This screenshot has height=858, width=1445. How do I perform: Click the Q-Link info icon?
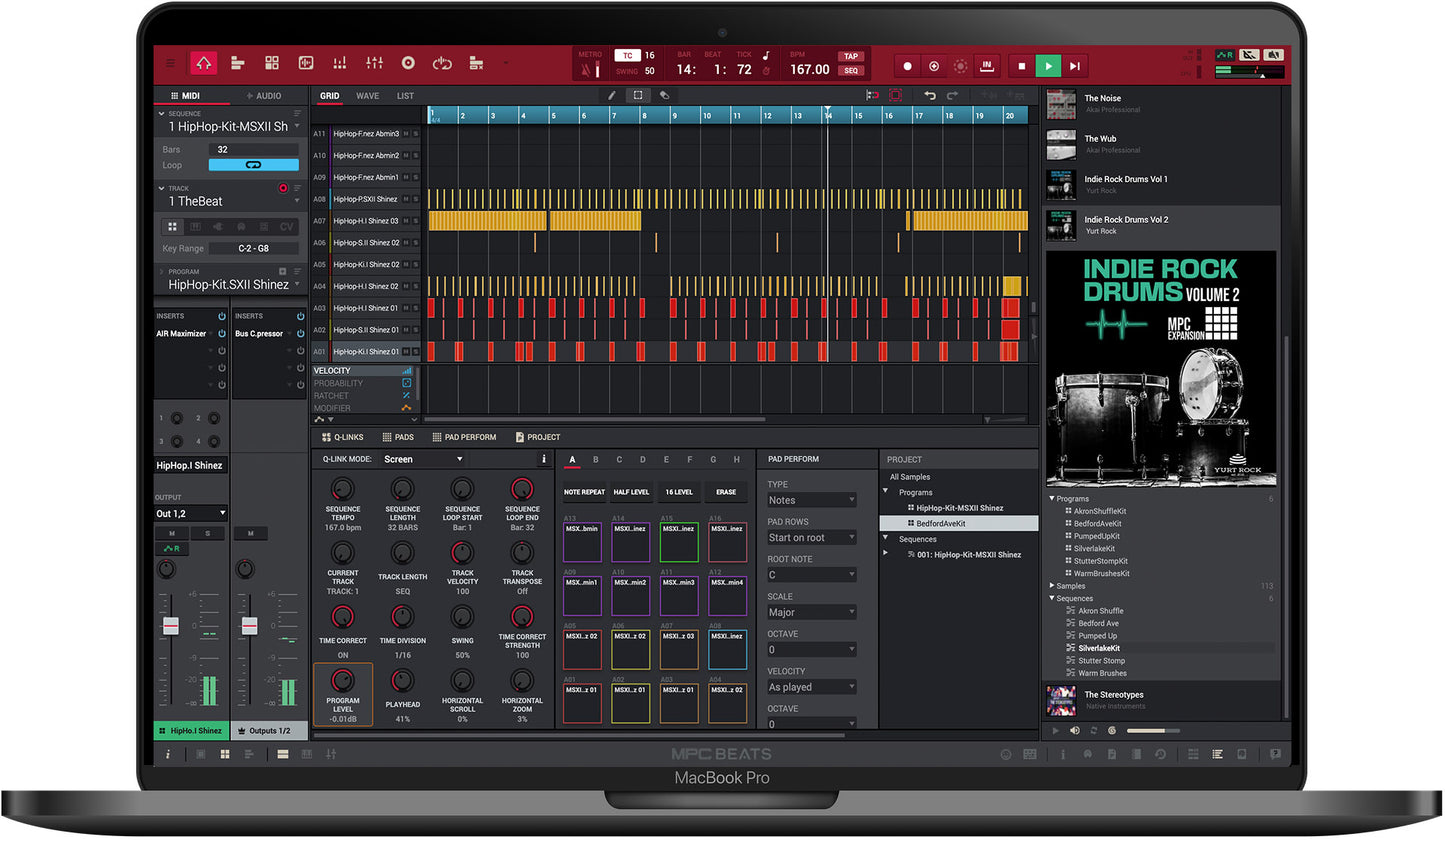[544, 459]
